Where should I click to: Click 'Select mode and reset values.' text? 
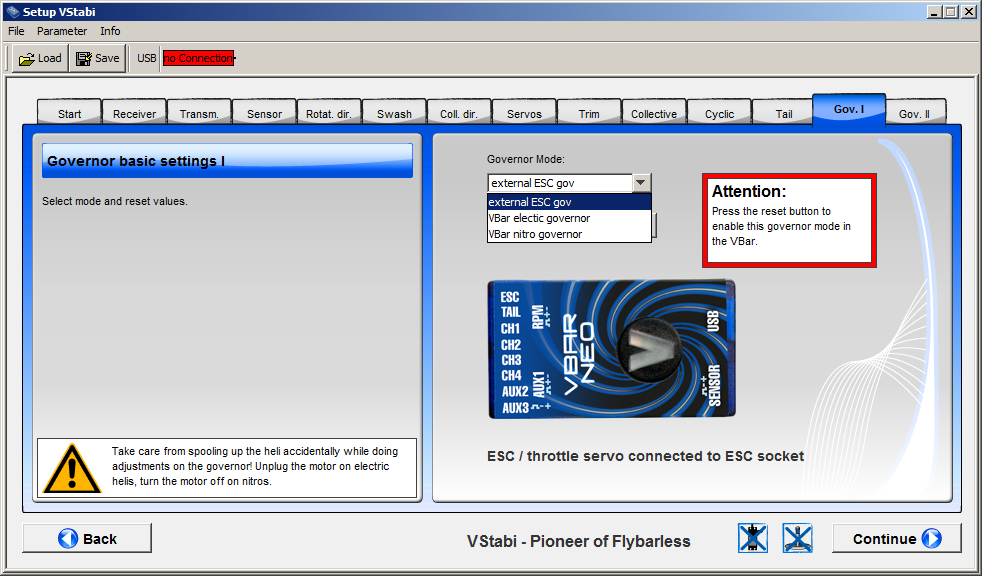115,202
